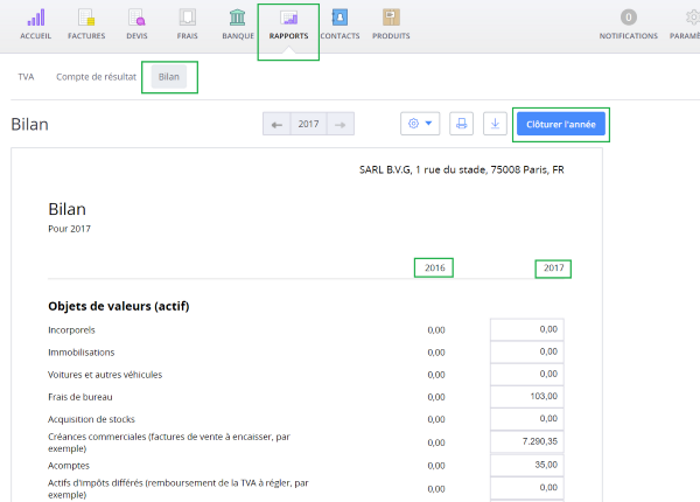Check the Notifications counter
This screenshot has width=700, height=502.
pyautogui.click(x=628, y=19)
